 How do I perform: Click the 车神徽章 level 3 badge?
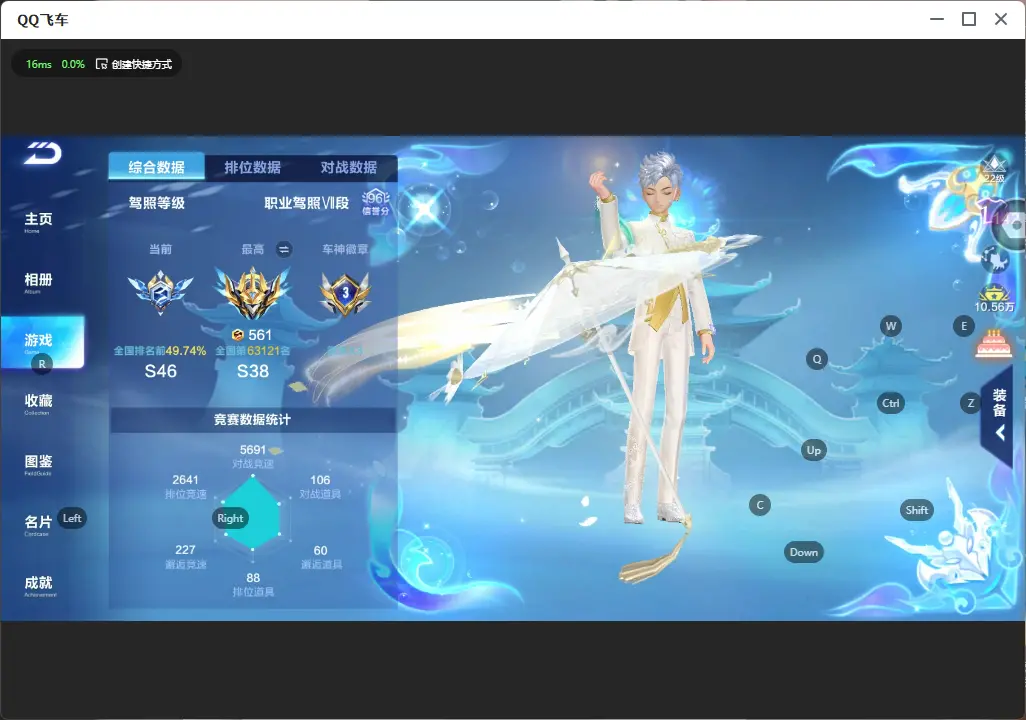pyautogui.click(x=345, y=293)
